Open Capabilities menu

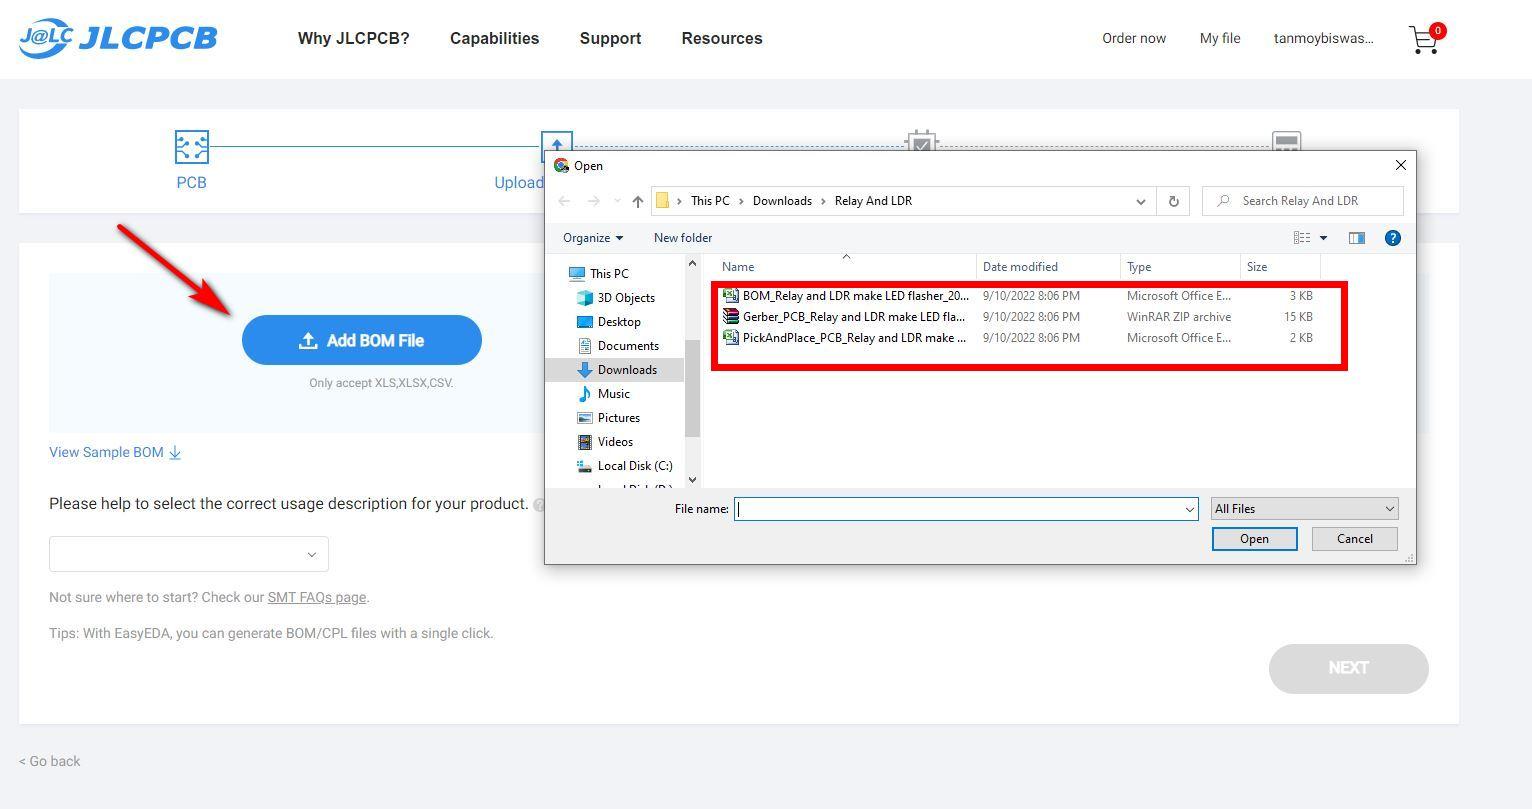point(494,38)
